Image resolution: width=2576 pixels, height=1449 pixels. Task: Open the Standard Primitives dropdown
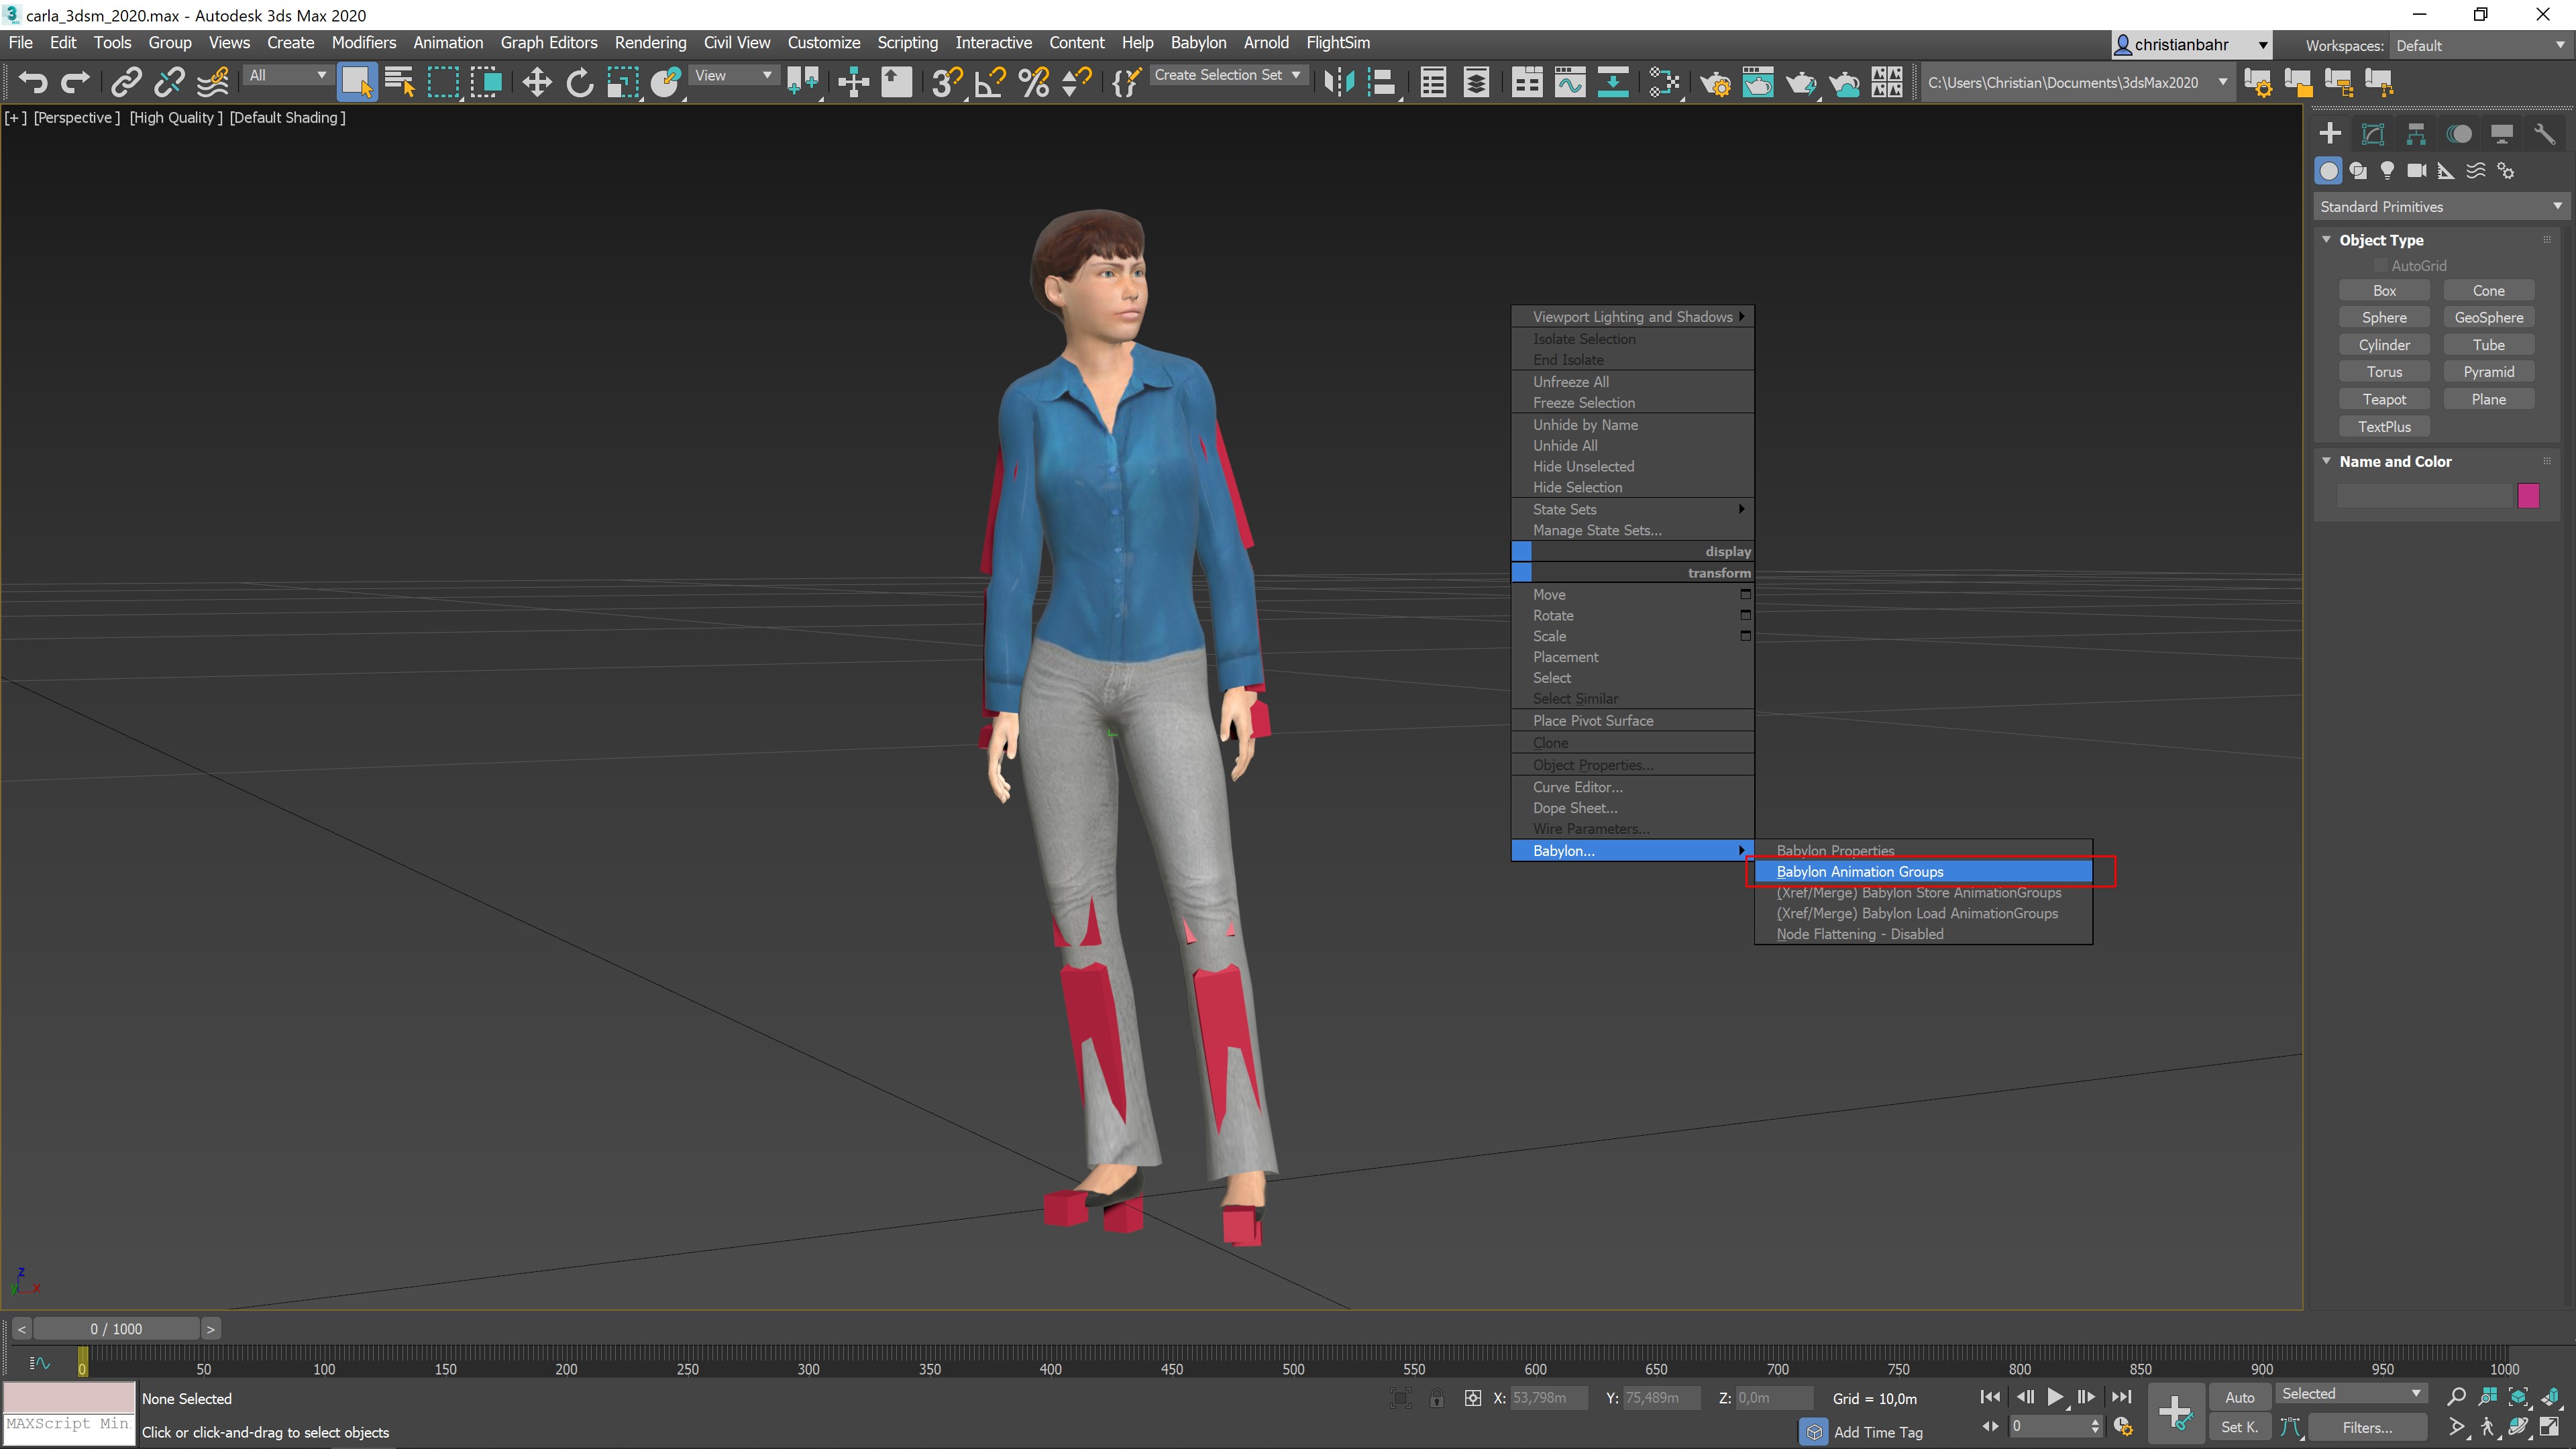[2439, 207]
